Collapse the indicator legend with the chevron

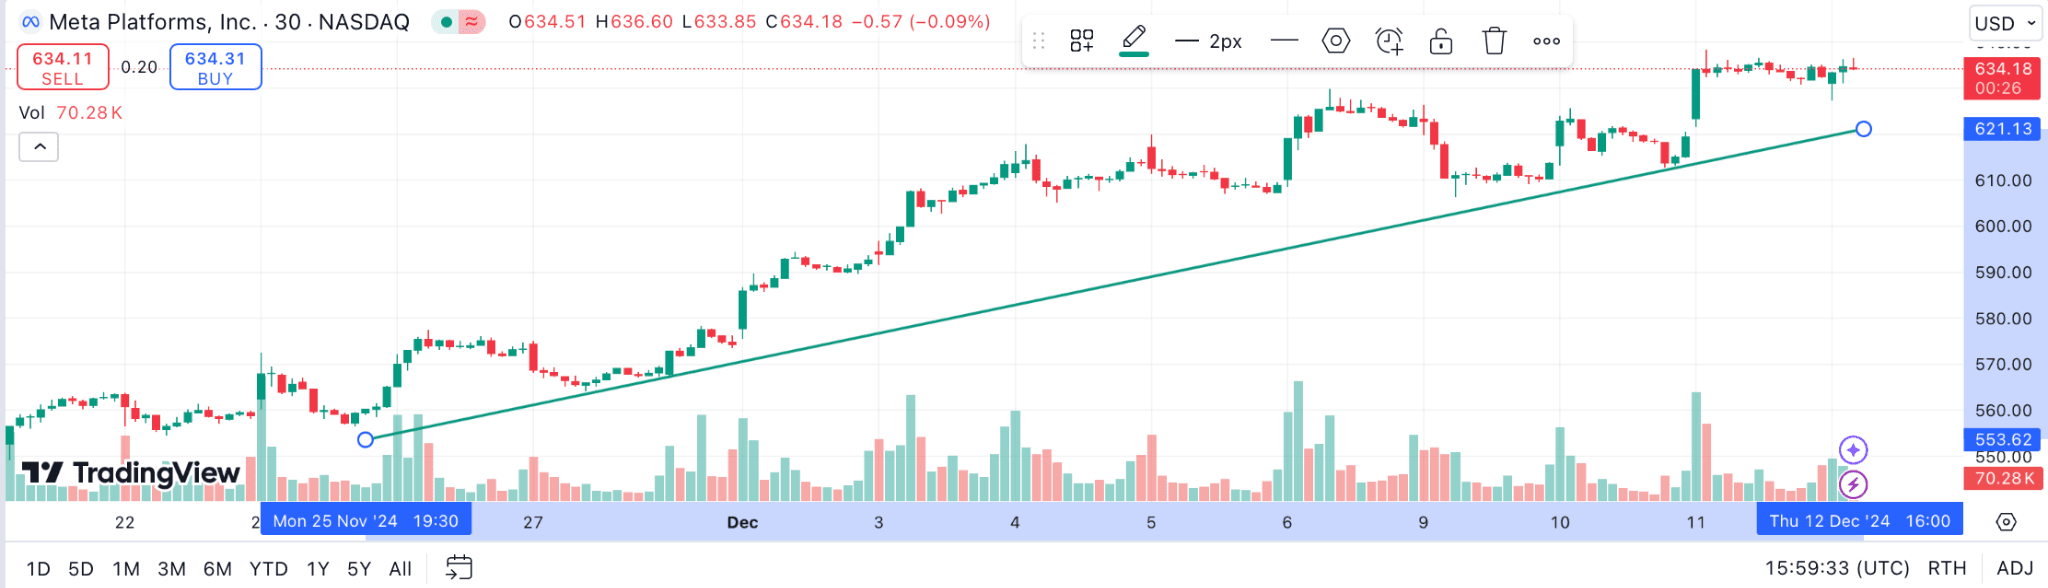tap(39, 147)
